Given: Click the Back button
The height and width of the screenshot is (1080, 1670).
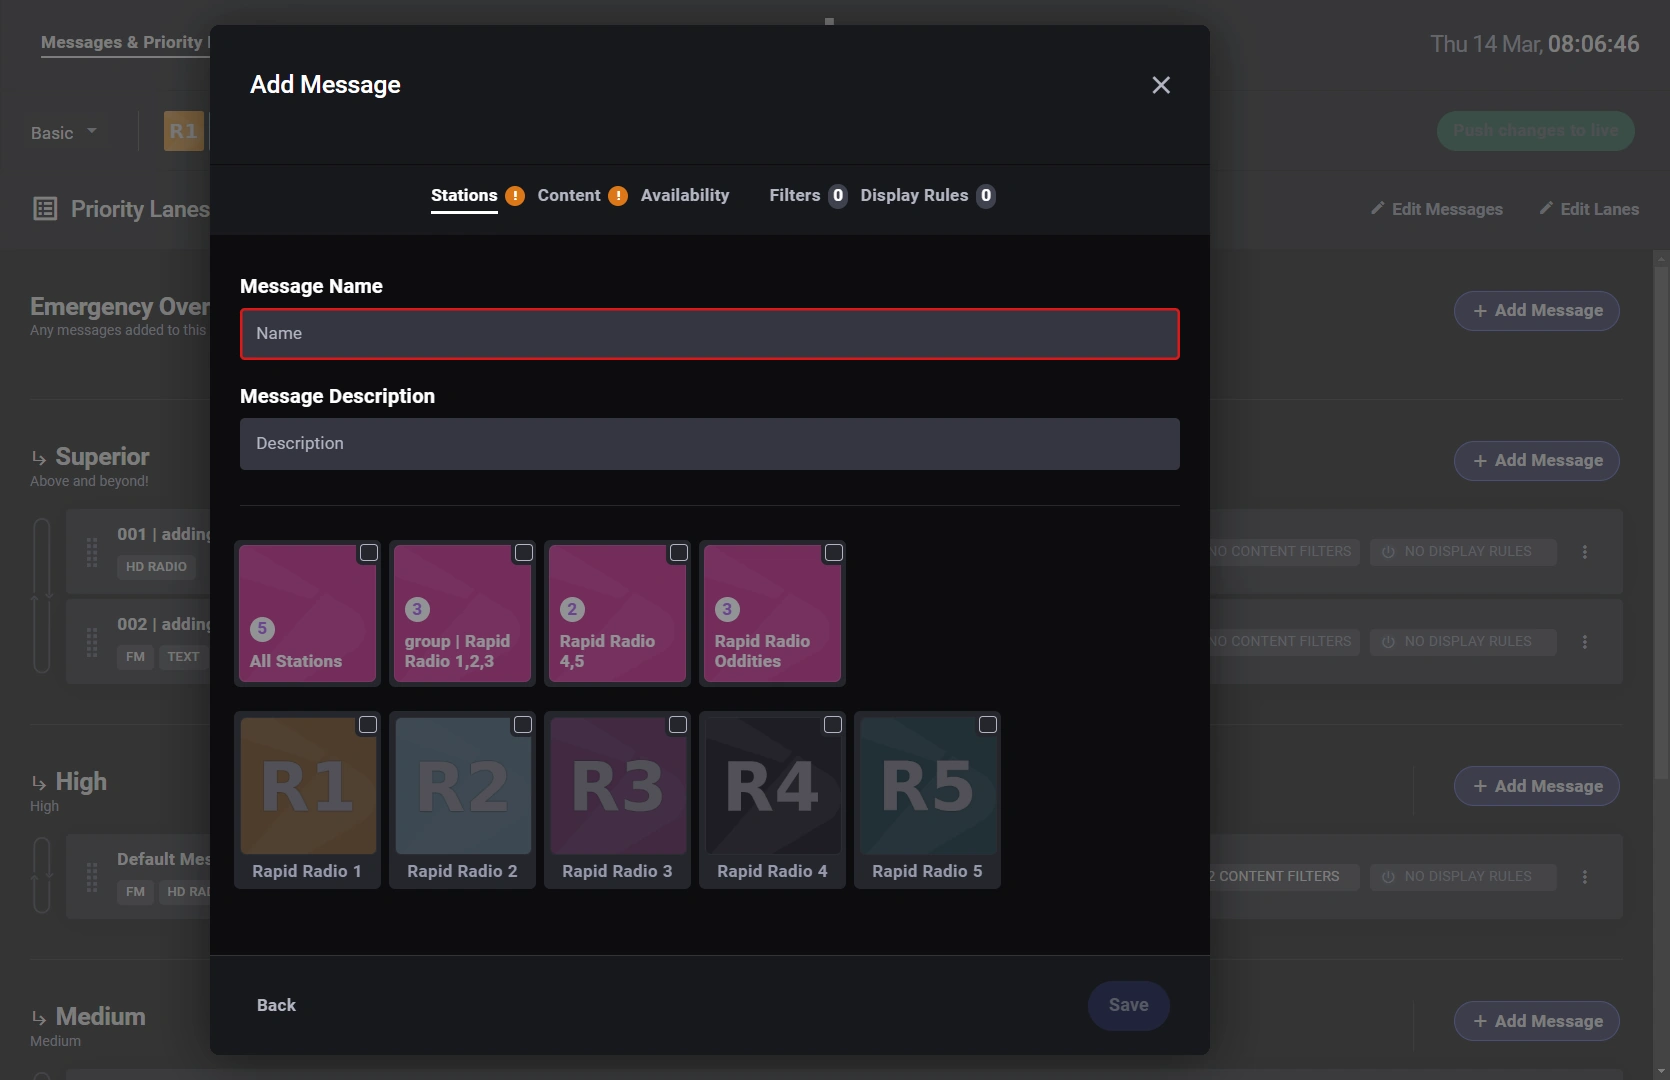Looking at the screenshot, I should click(x=276, y=1005).
